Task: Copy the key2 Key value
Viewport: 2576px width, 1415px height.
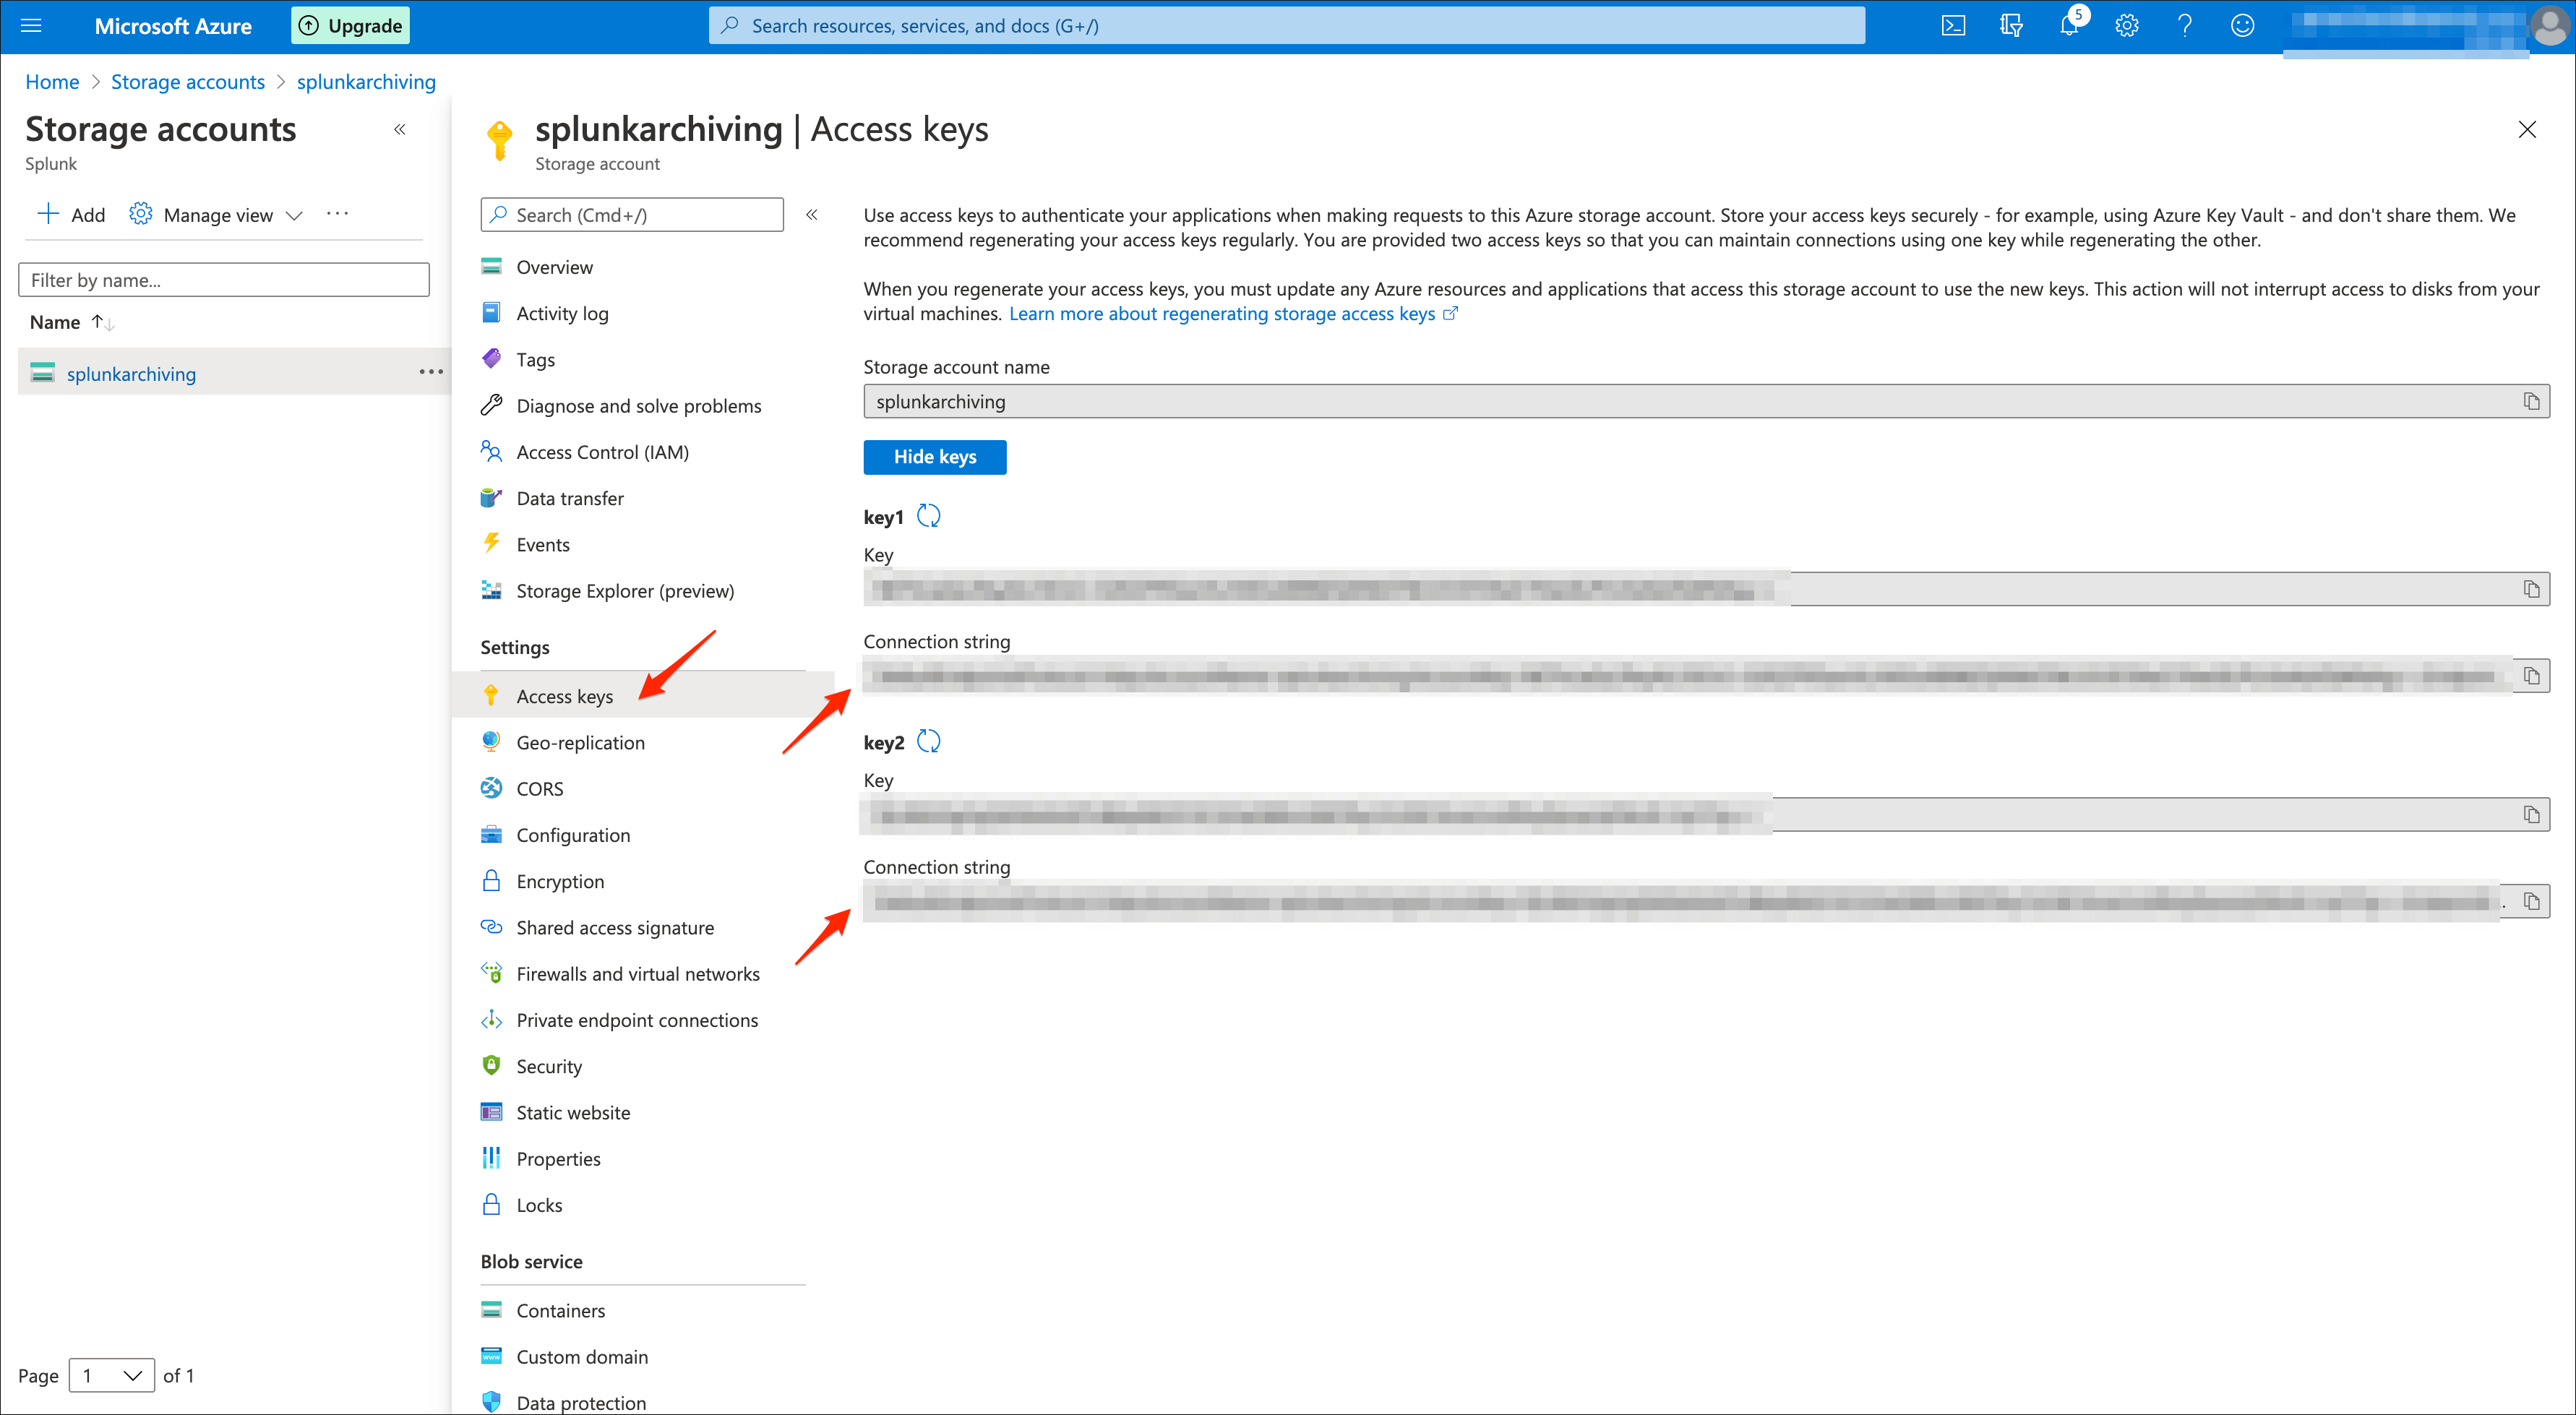Action: (2531, 815)
